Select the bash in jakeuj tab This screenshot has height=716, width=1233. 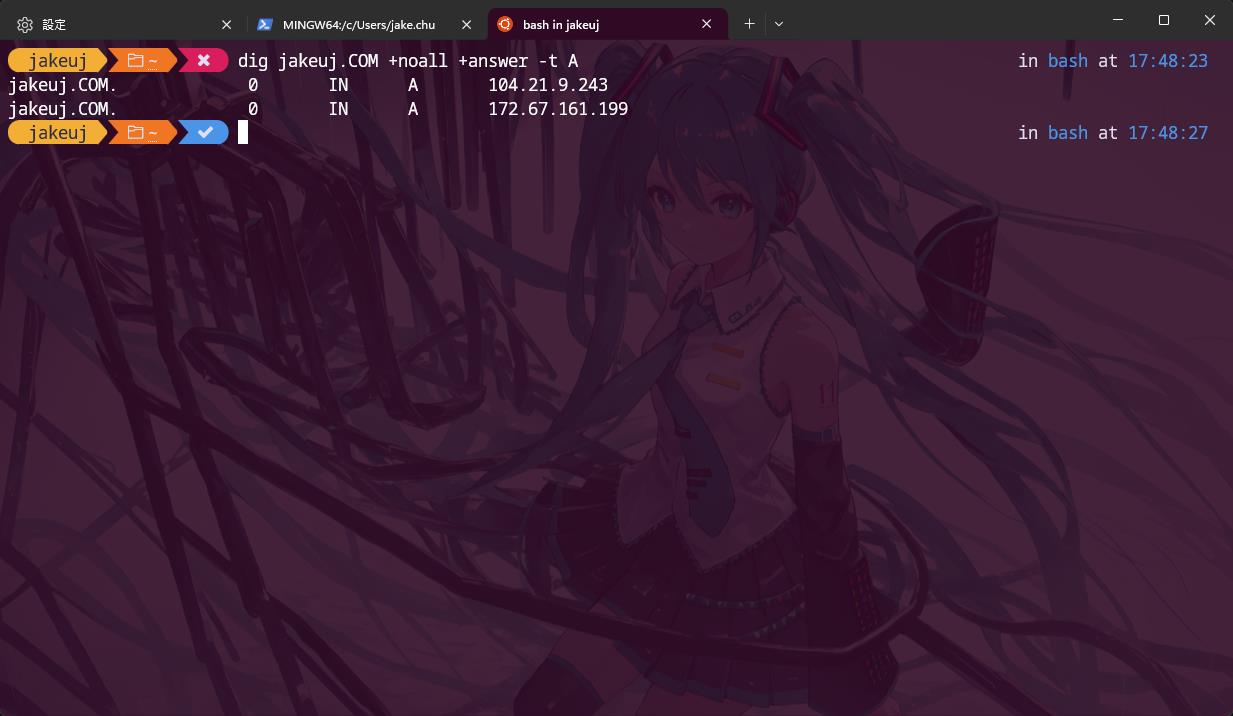(x=608, y=24)
